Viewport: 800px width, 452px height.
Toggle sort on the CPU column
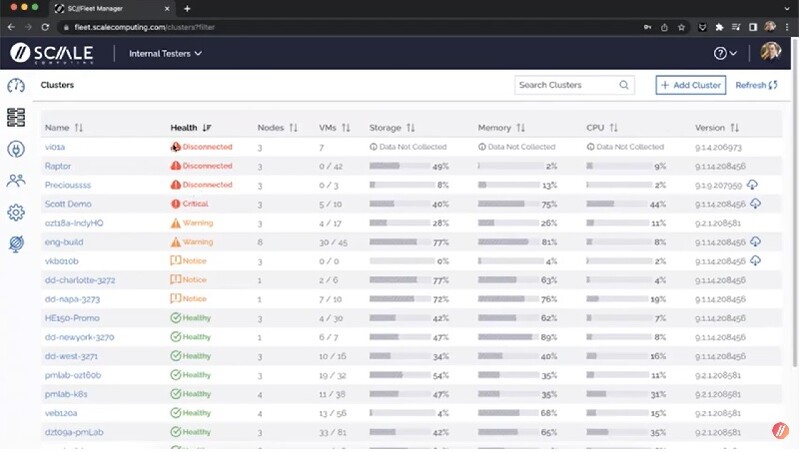point(613,128)
